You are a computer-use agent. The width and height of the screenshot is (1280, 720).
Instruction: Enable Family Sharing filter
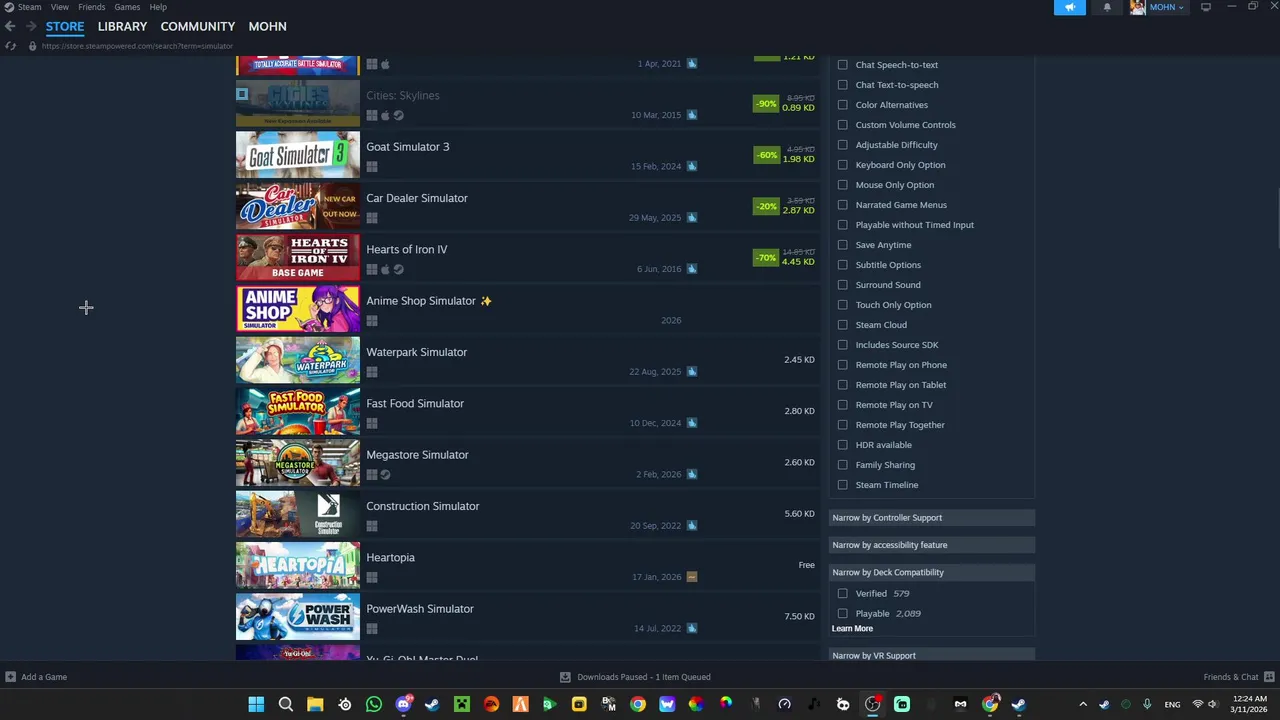coord(842,465)
